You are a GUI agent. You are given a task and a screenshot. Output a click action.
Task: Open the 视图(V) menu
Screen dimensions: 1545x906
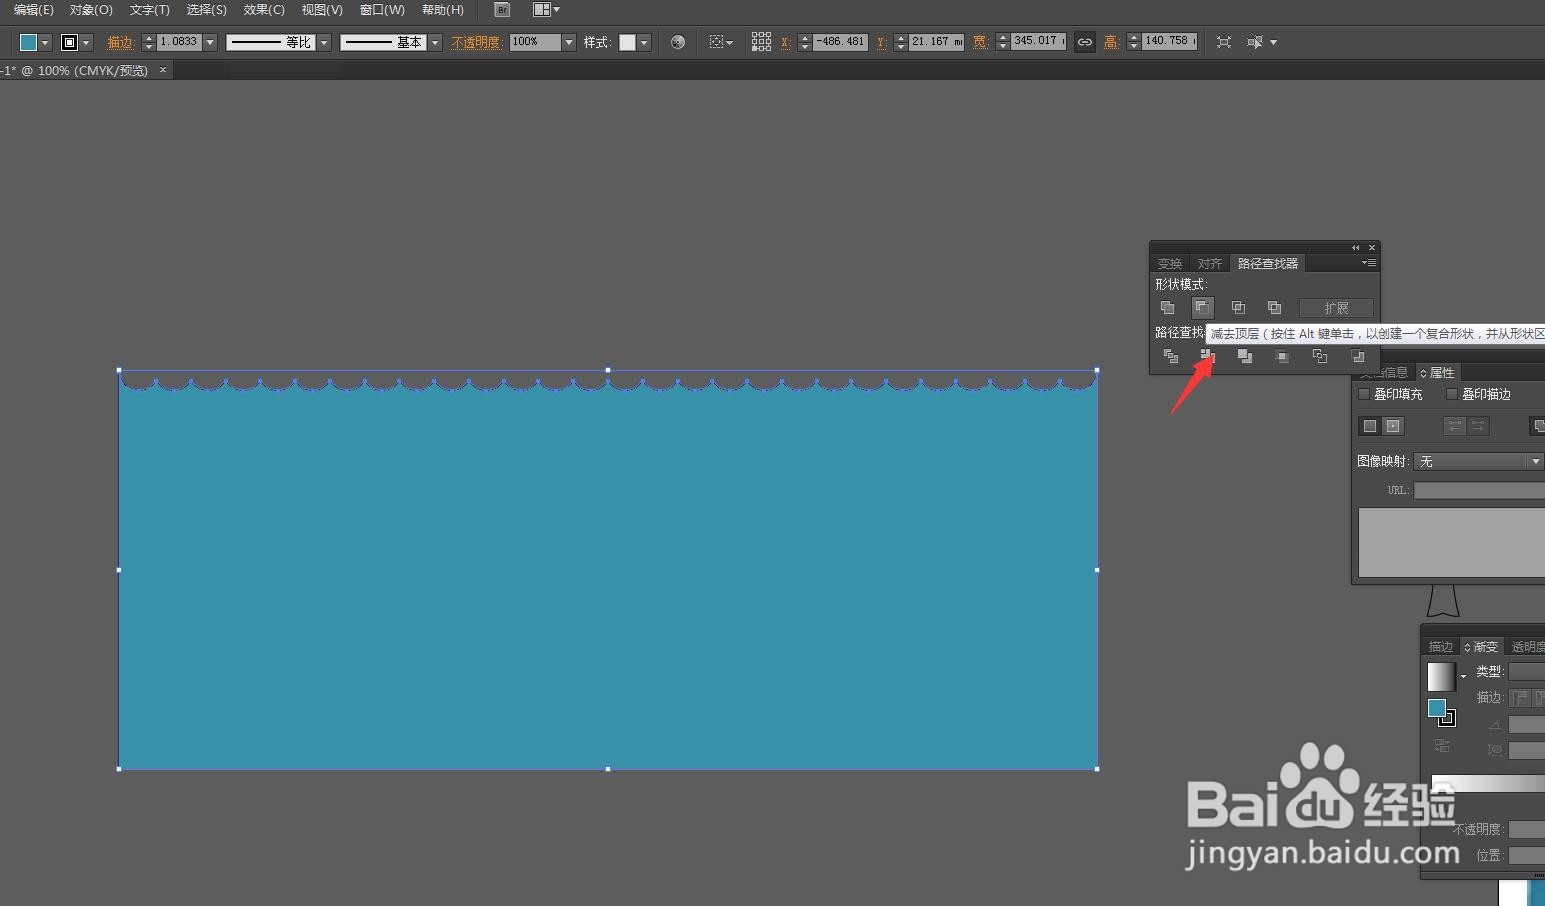click(x=322, y=10)
